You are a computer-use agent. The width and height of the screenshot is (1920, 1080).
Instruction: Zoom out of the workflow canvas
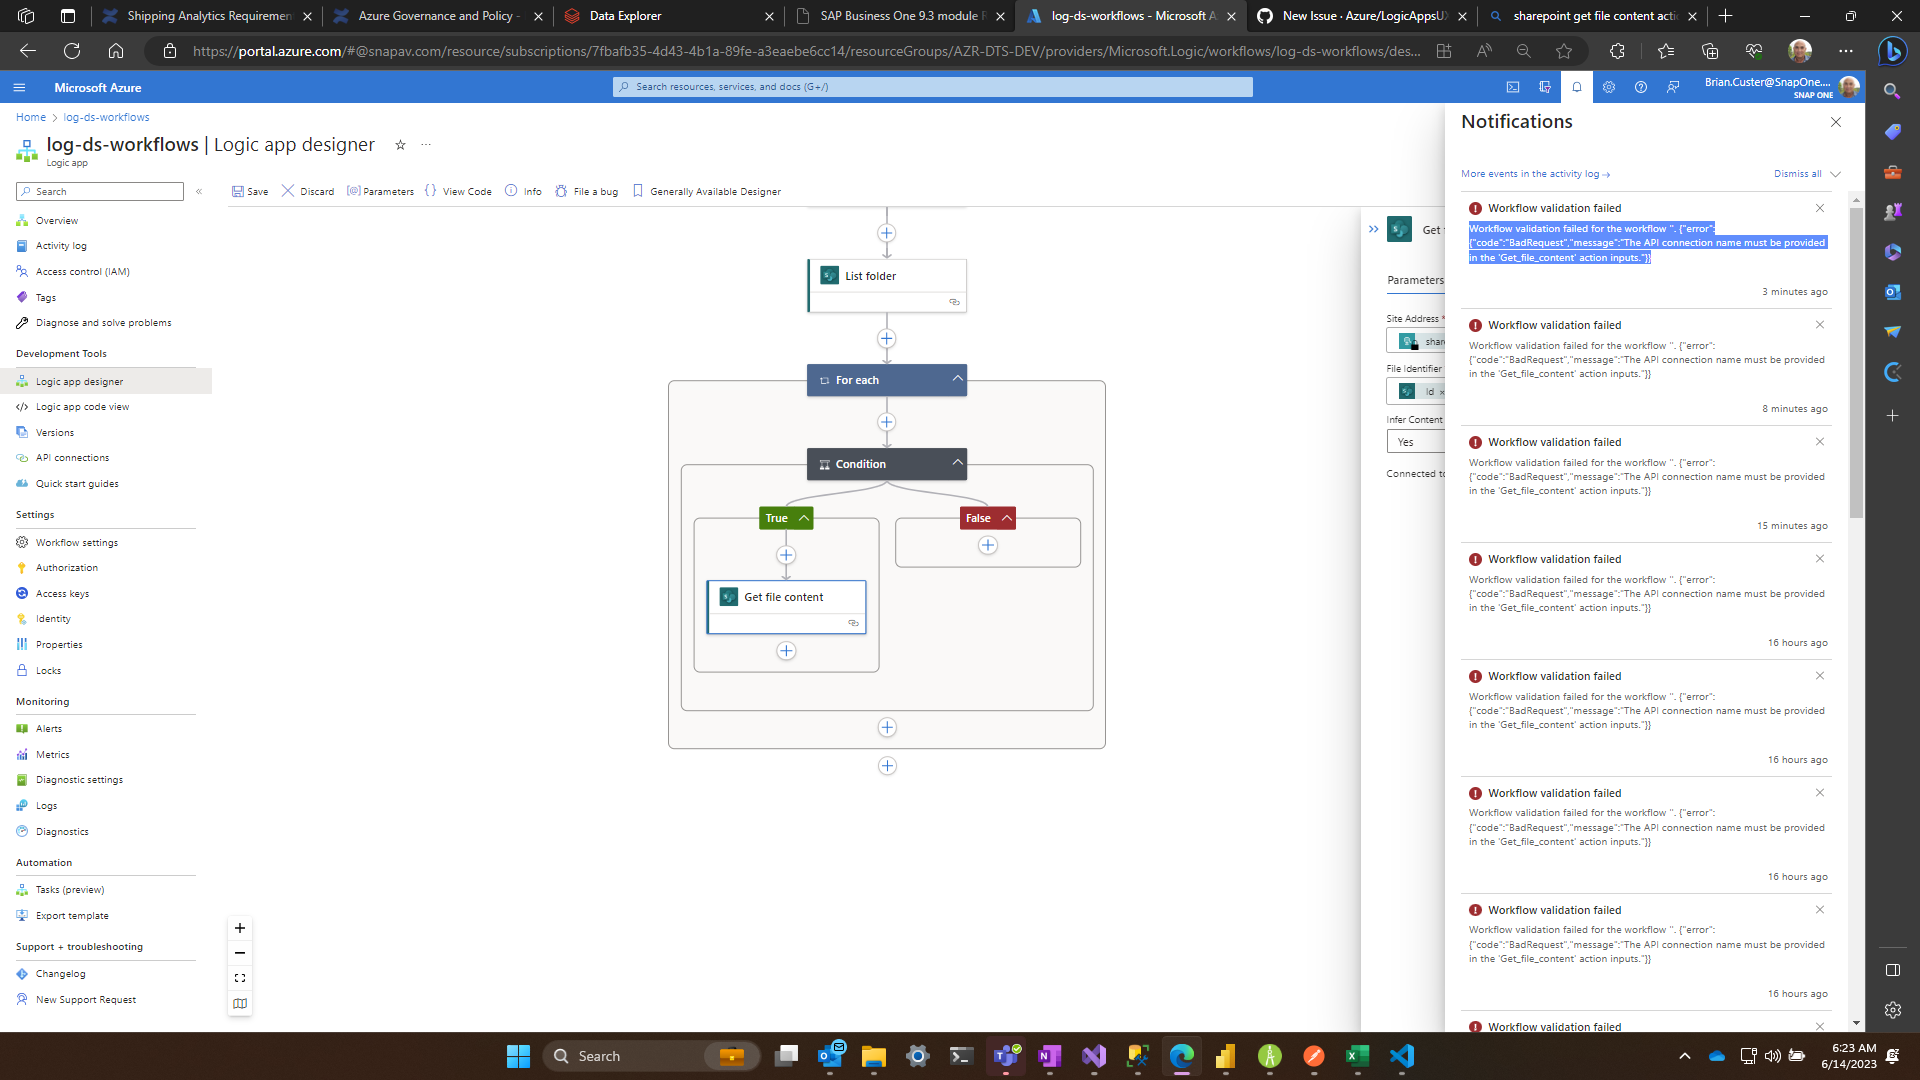pos(239,953)
